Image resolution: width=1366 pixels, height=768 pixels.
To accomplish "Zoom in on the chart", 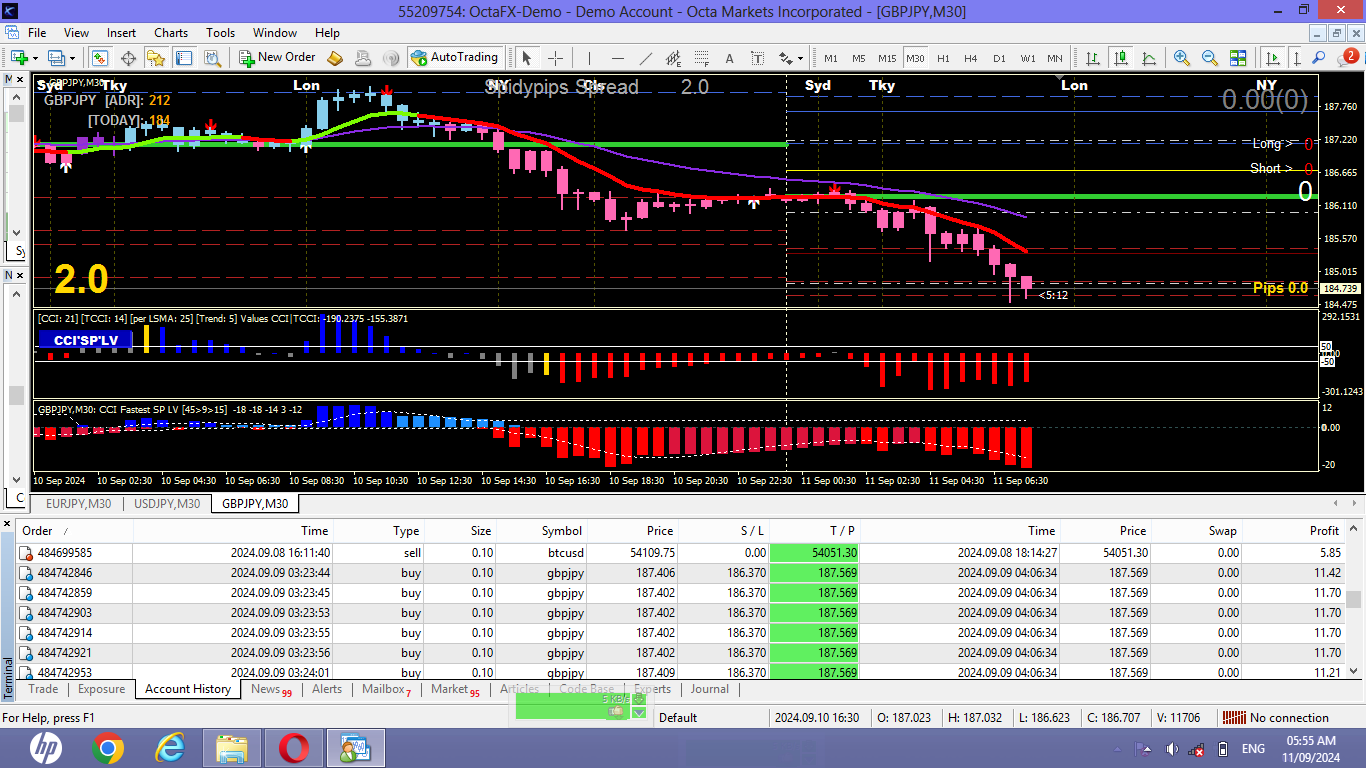I will [x=1182, y=57].
